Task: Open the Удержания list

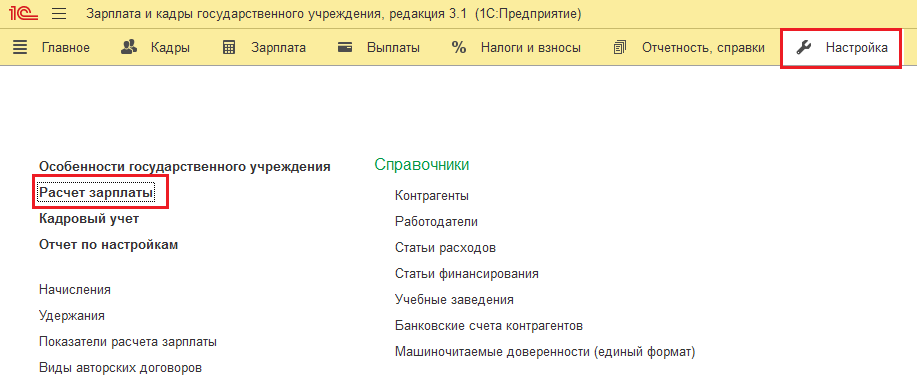Action: pos(72,316)
